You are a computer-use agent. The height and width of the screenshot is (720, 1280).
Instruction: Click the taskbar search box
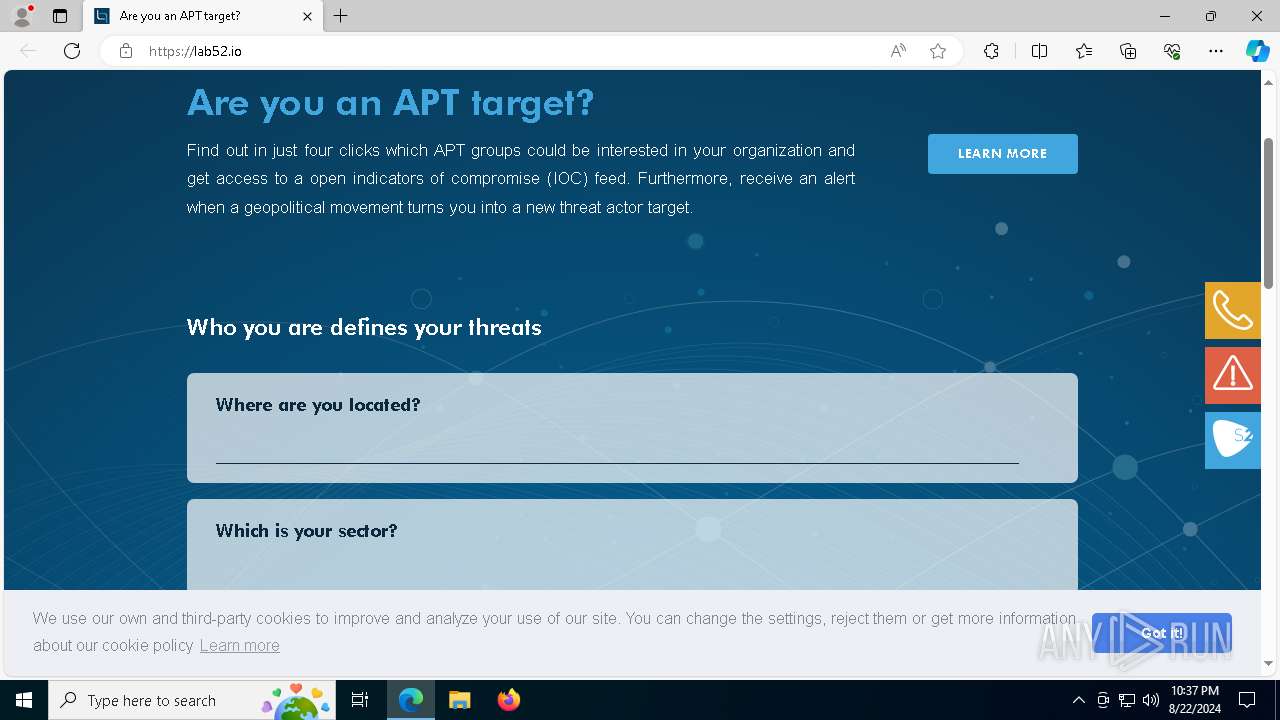tap(192, 700)
